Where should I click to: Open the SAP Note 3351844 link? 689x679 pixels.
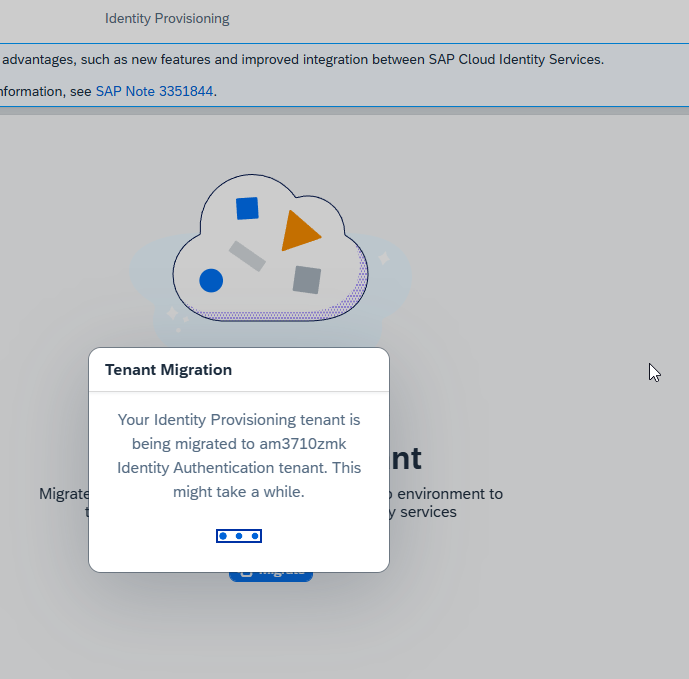[x=154, y=91]
